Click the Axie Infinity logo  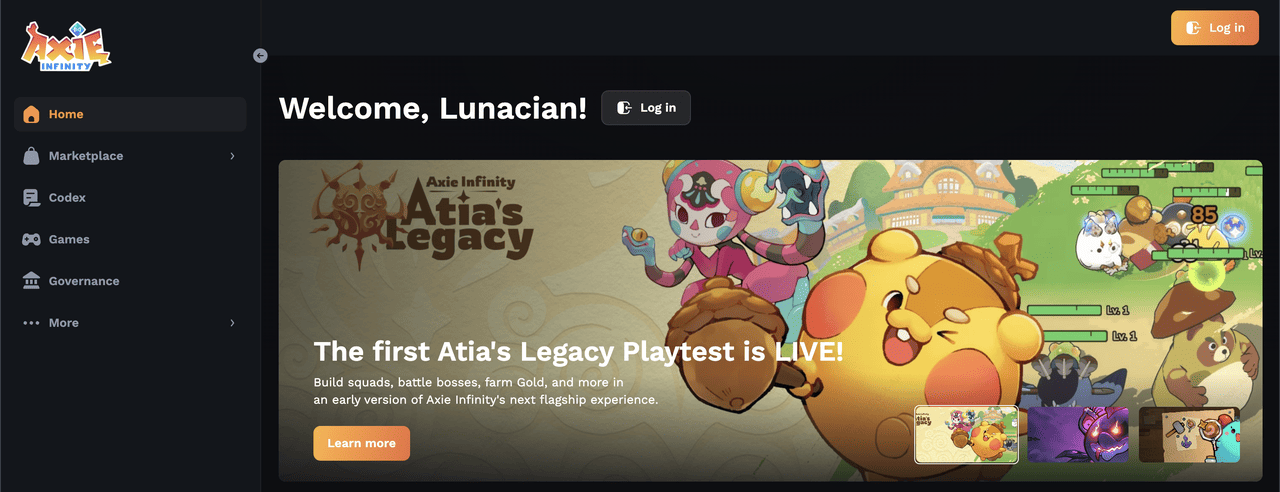(66, 46)
